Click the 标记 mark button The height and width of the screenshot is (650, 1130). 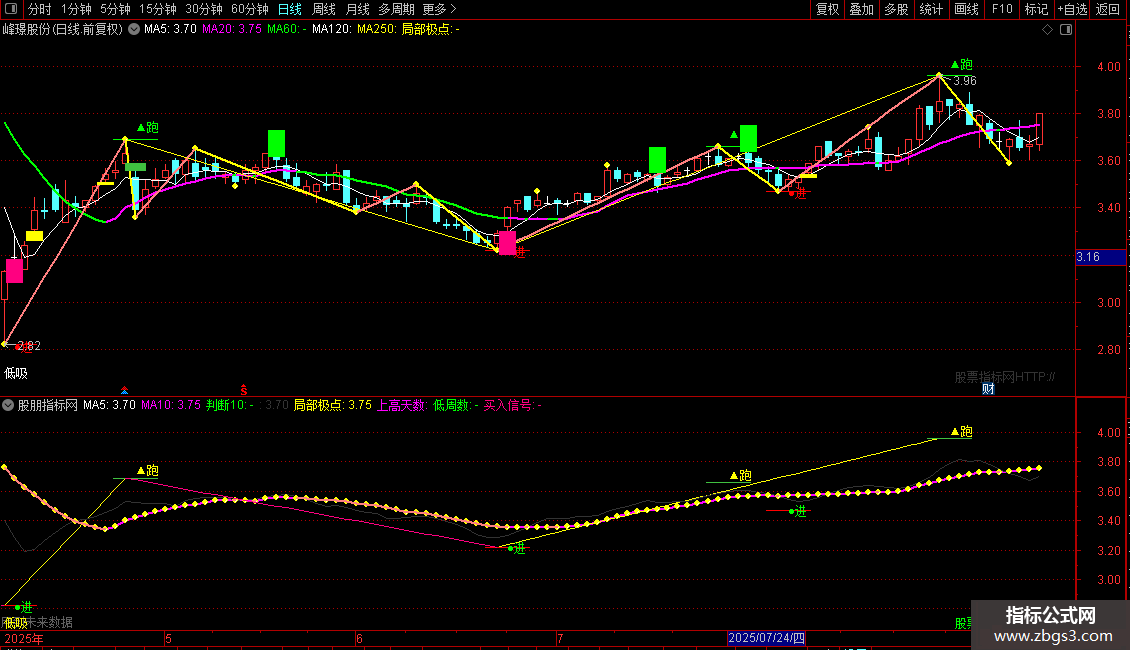tap(1036, 9)
